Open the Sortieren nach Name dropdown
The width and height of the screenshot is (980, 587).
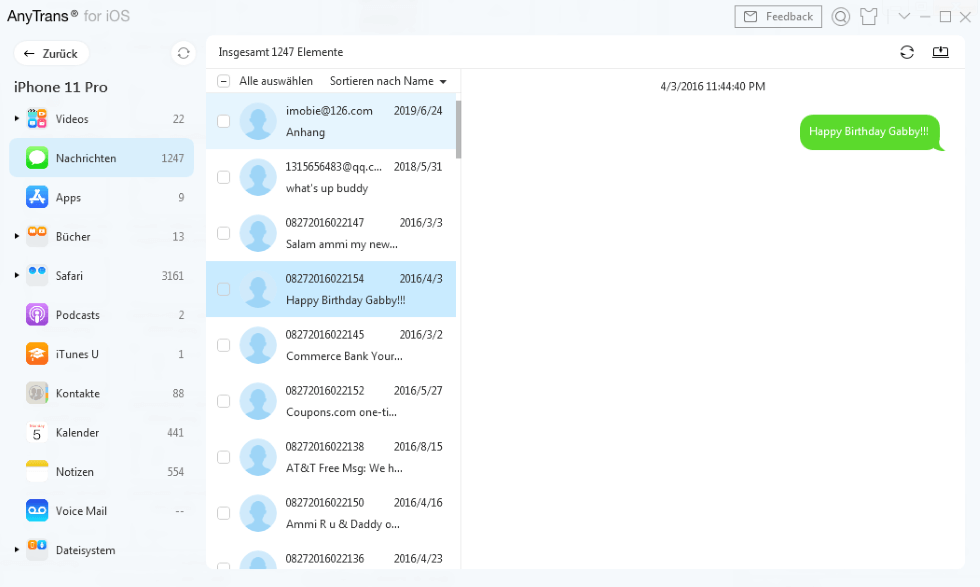coord(388,81)
